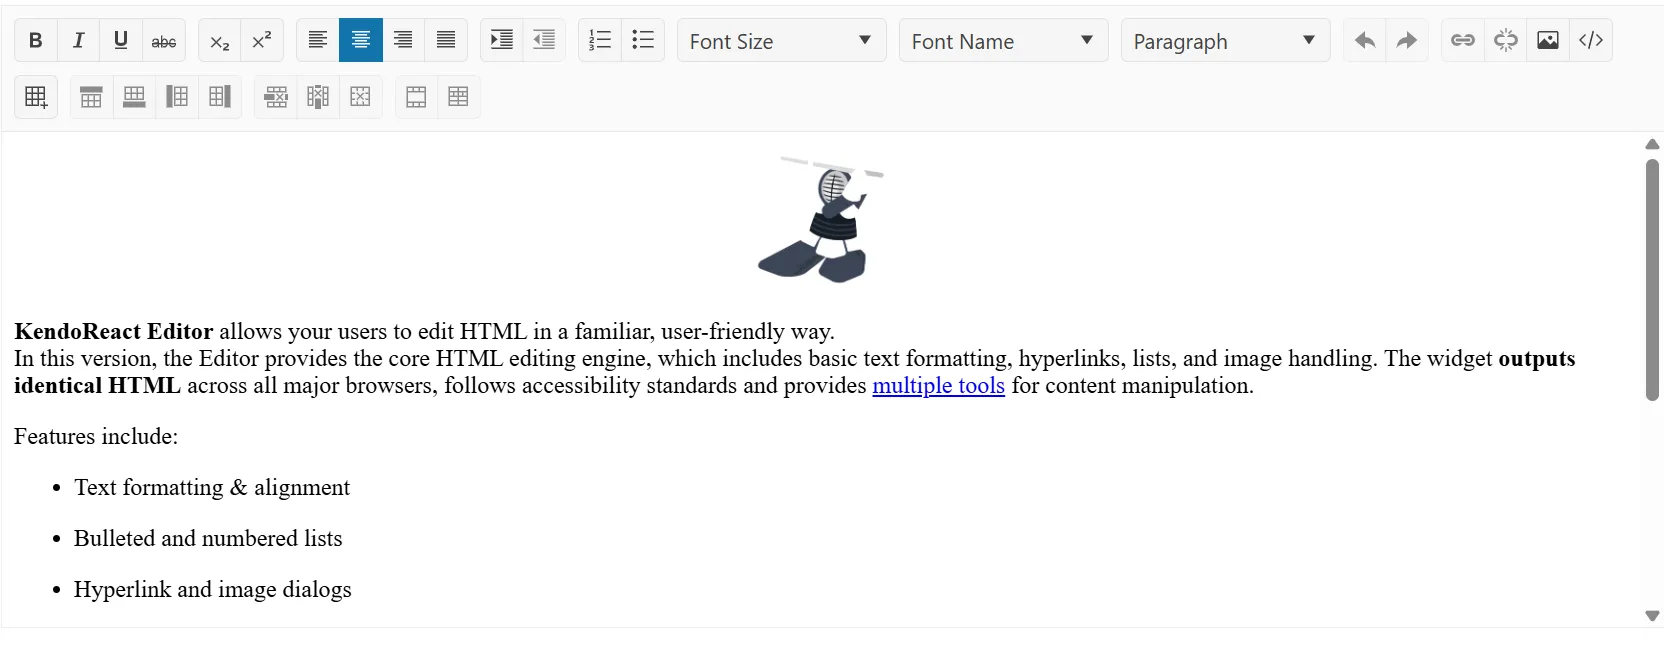
Task: Open the Font Size dropdown
Action: point(782,40)
